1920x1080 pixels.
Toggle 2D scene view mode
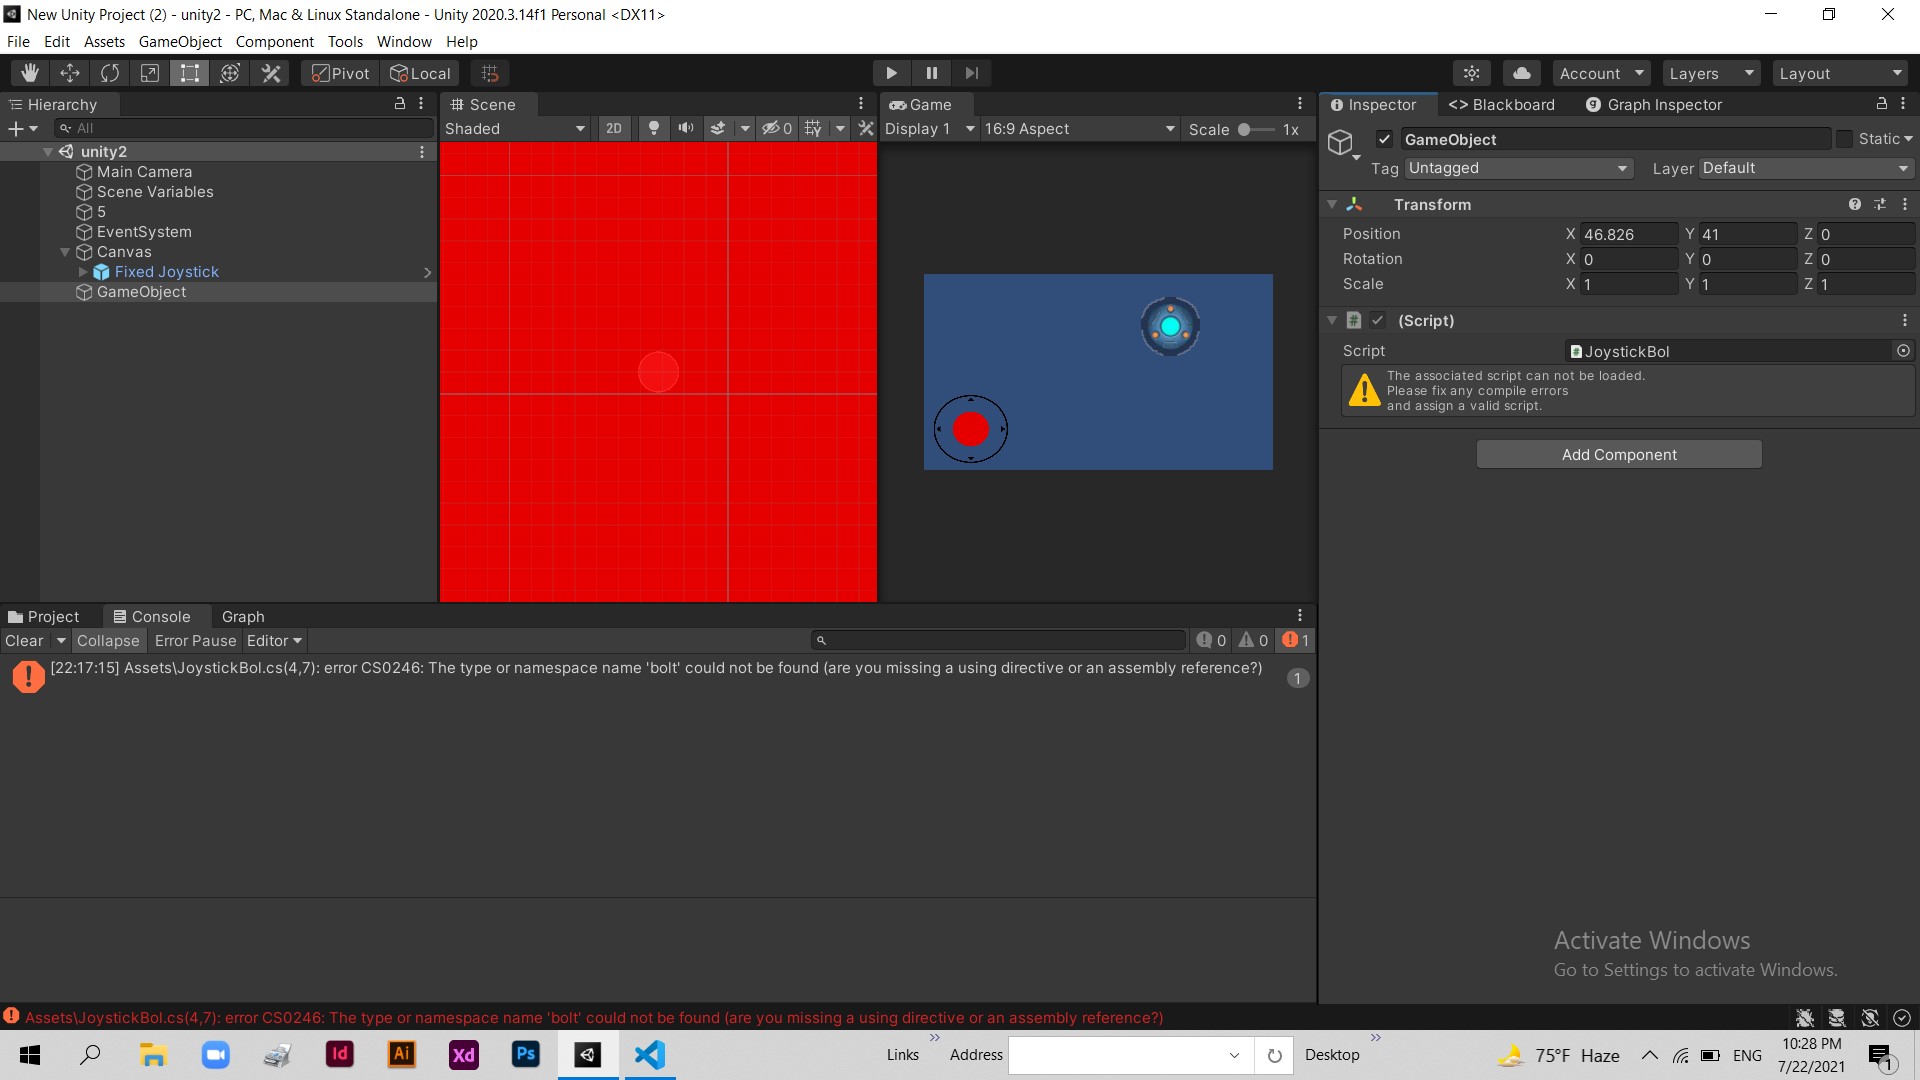point(614,129)
